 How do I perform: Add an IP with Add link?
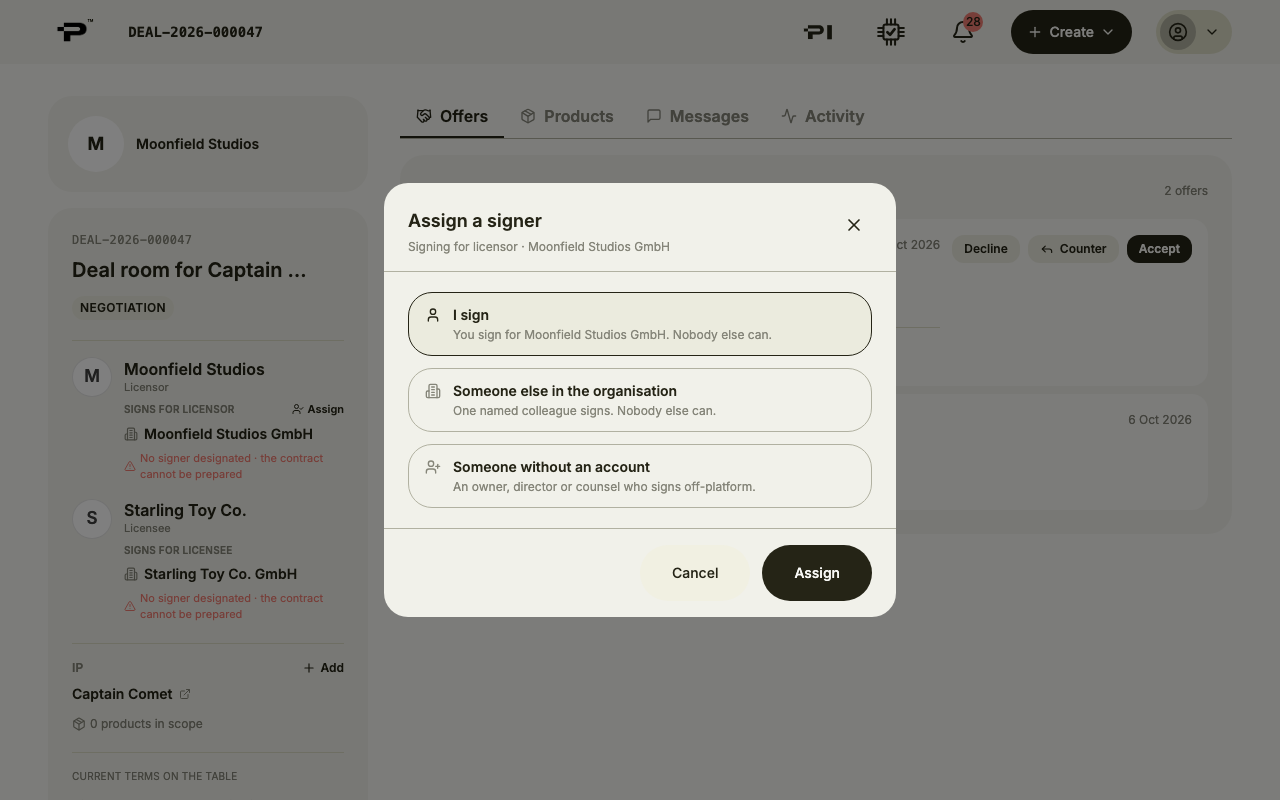tap(323, 668)
